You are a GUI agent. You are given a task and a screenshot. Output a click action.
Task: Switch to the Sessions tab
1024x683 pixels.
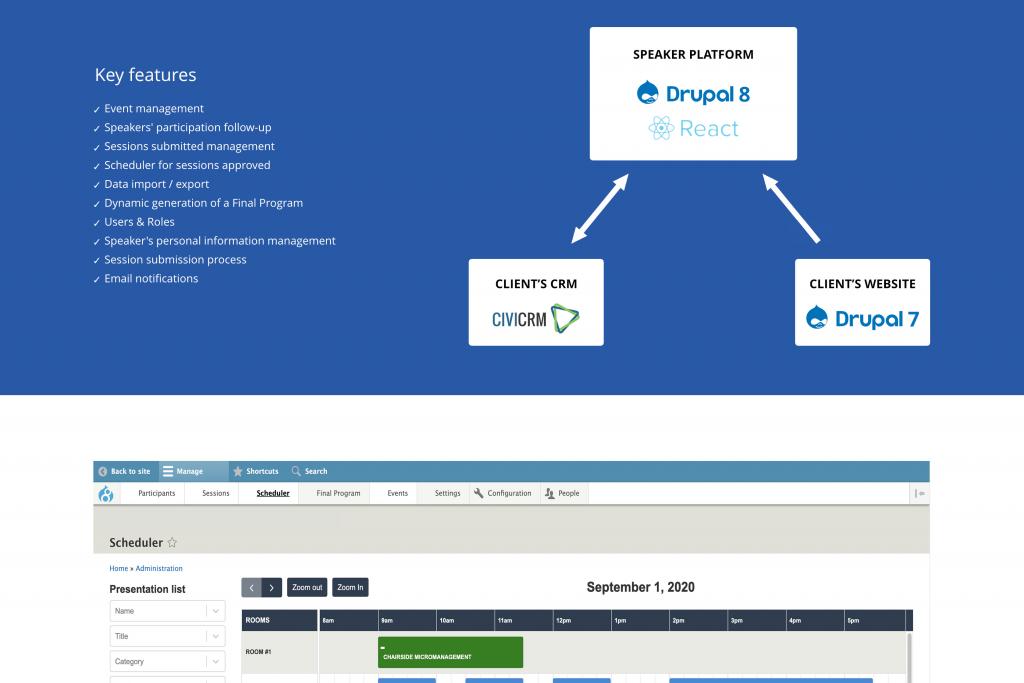click(216, 494)
